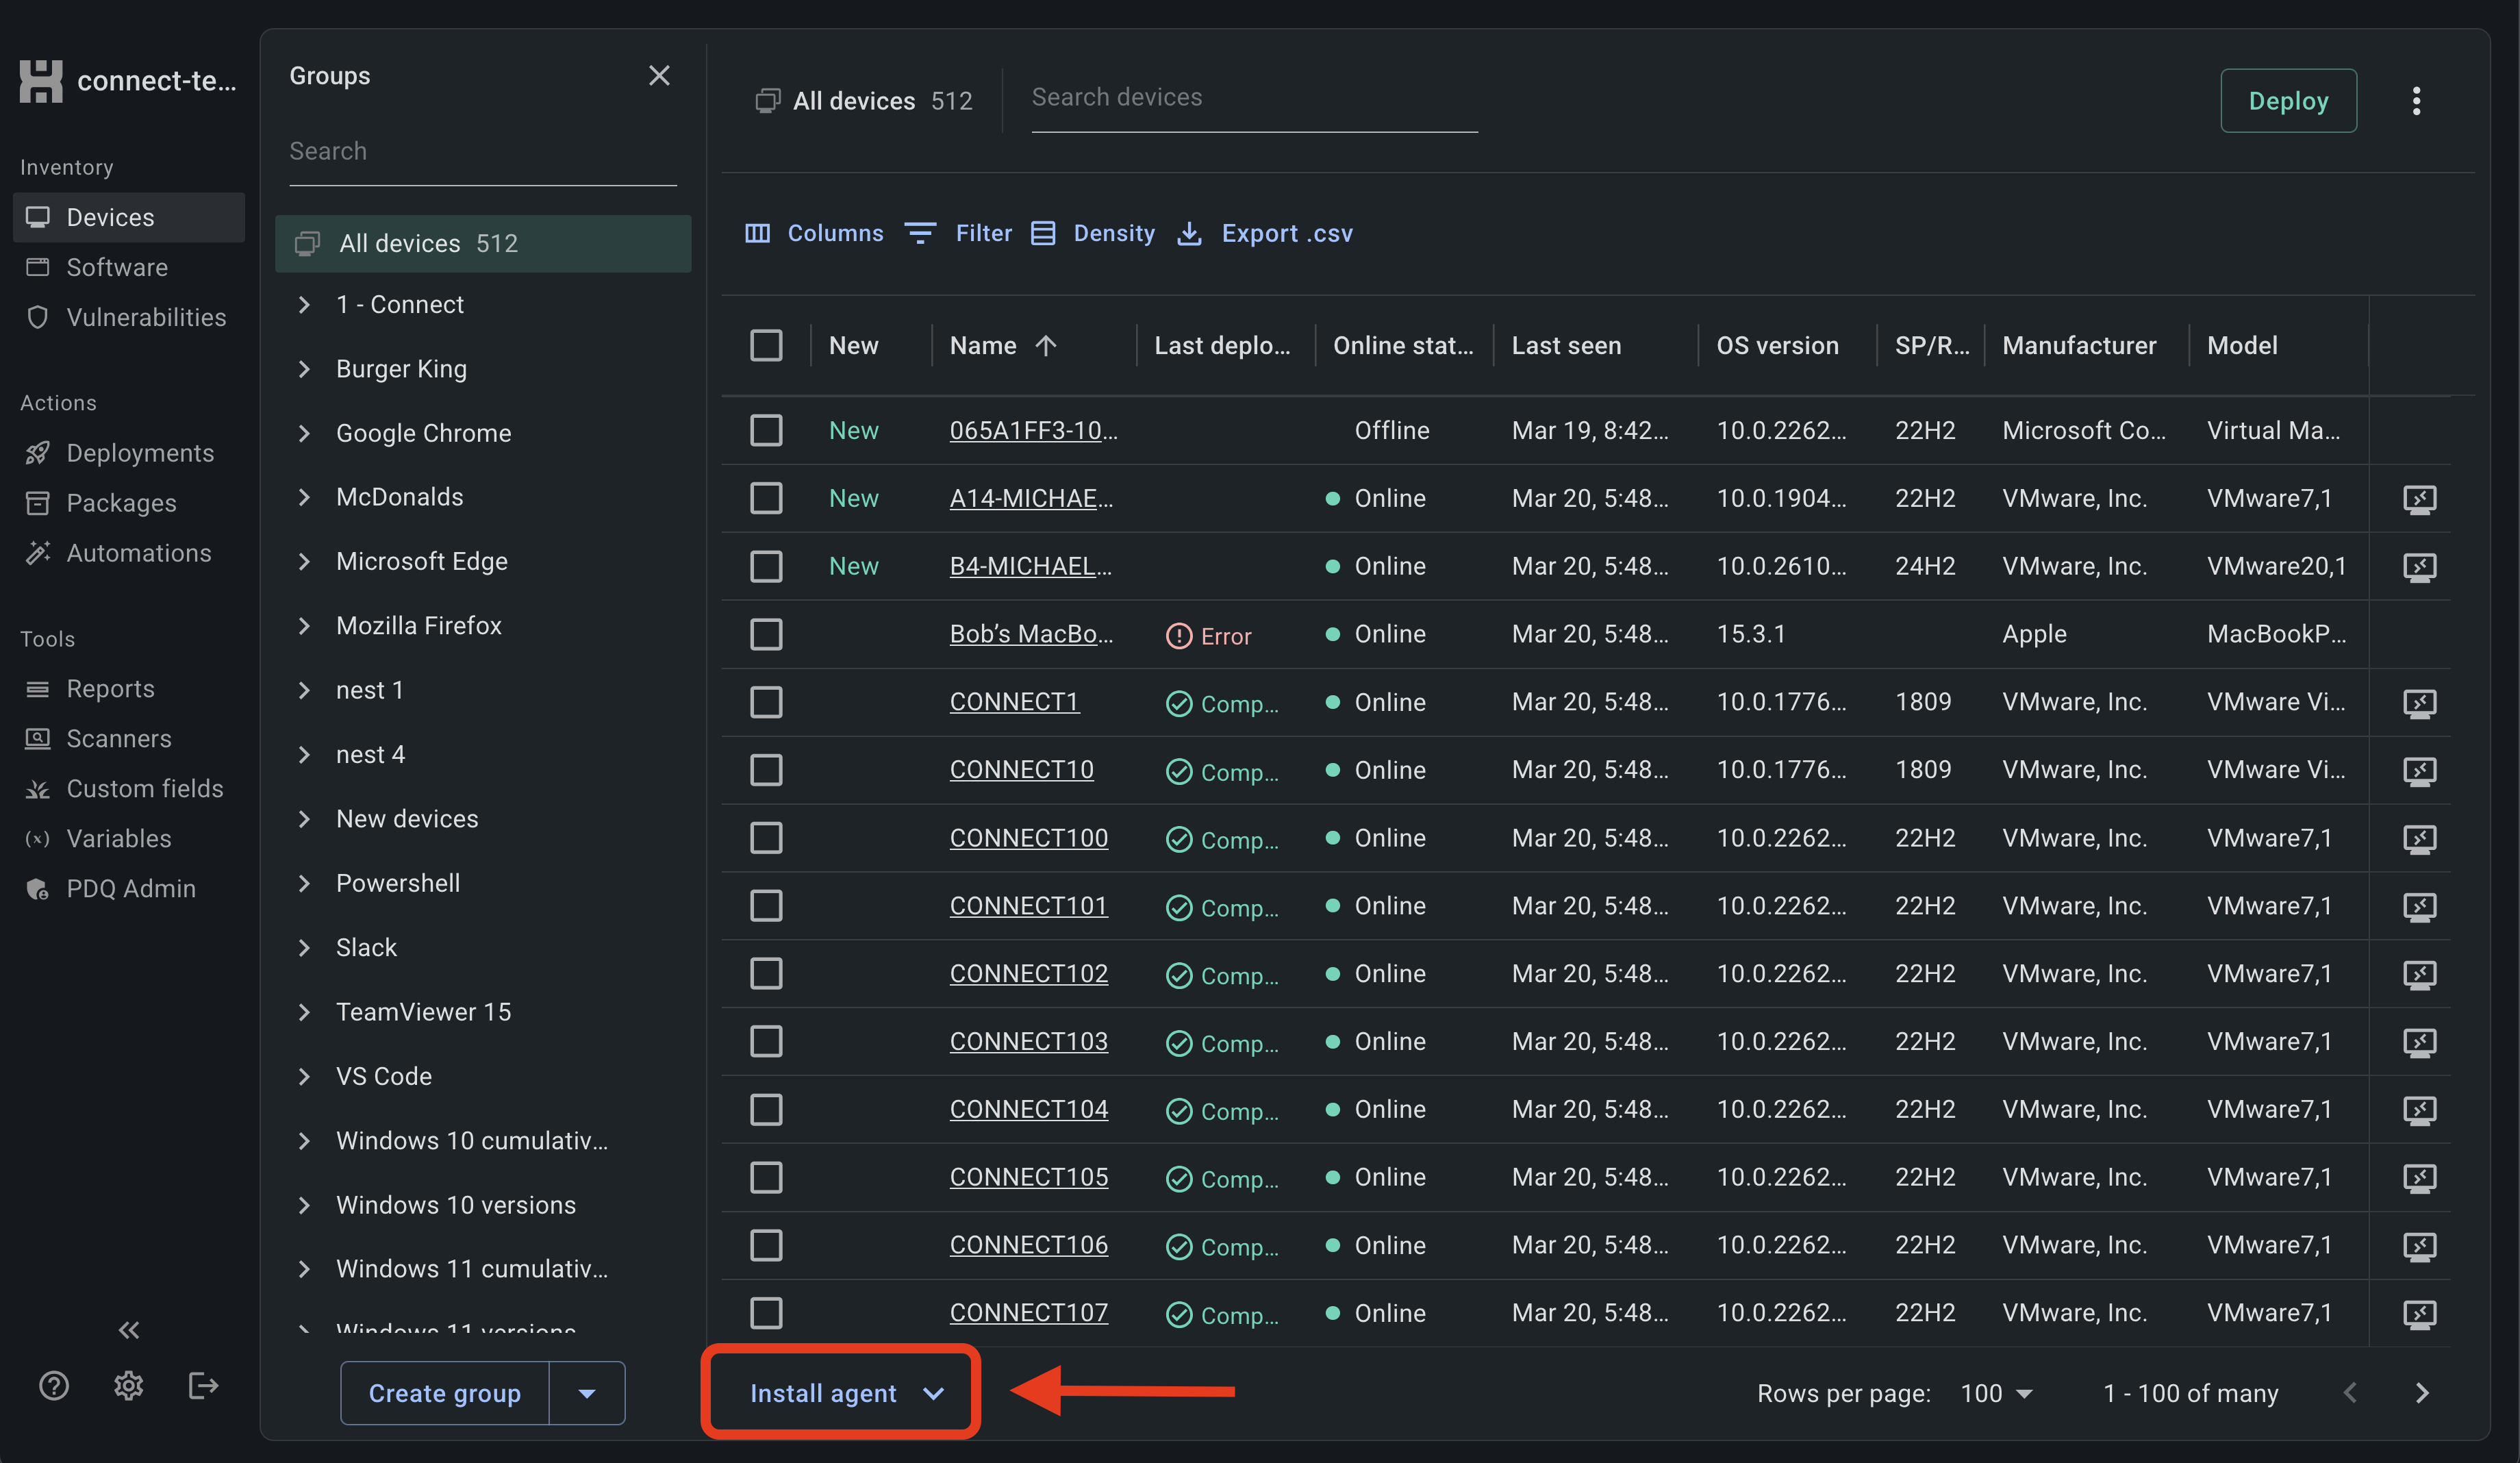Image resolution: width=2520 pixels, height=1463 pixels.
Task: Select the A14-MICHAE device checkbox
Action: point(766,498)
